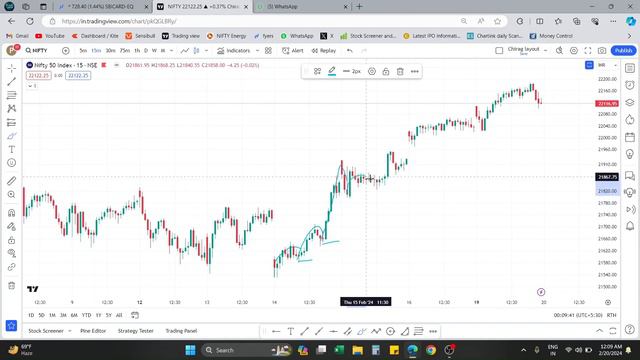Select the Measure ruler tool
The image size is (640, 360).
pos(11,181)
